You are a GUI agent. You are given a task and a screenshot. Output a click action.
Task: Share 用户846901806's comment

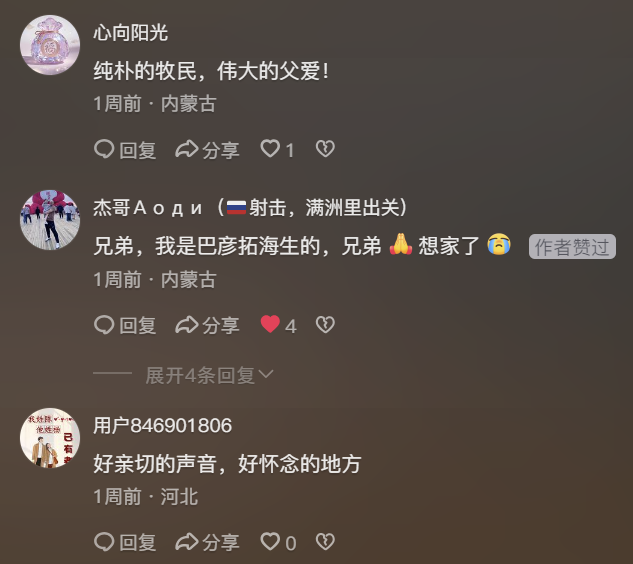(x=207, y=542)
